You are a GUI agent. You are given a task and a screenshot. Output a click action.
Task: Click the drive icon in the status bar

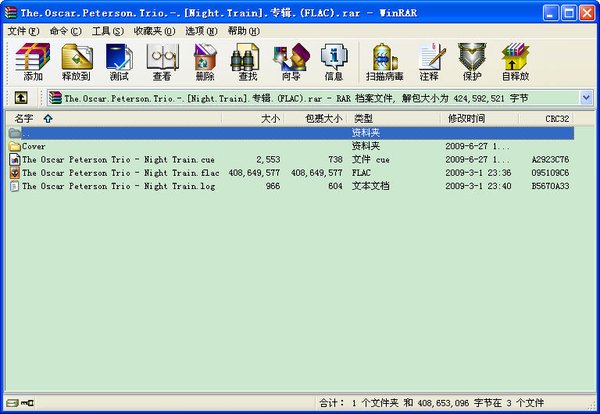pyautogui.click(x=12, y=403)
